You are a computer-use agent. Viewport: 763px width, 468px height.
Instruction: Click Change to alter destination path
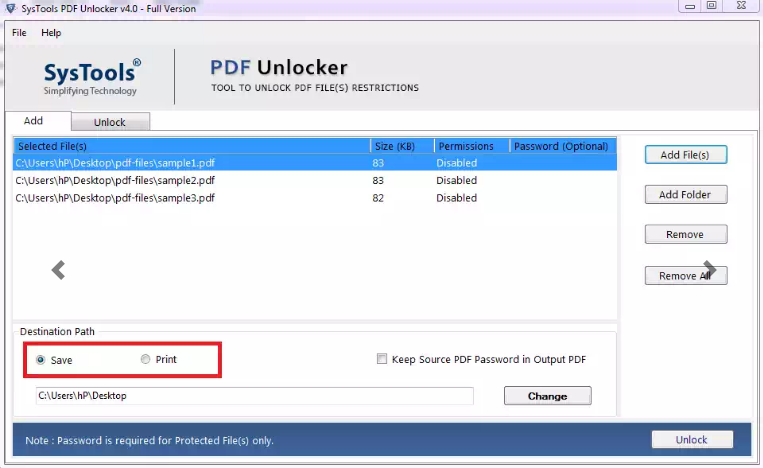[547, 396]
